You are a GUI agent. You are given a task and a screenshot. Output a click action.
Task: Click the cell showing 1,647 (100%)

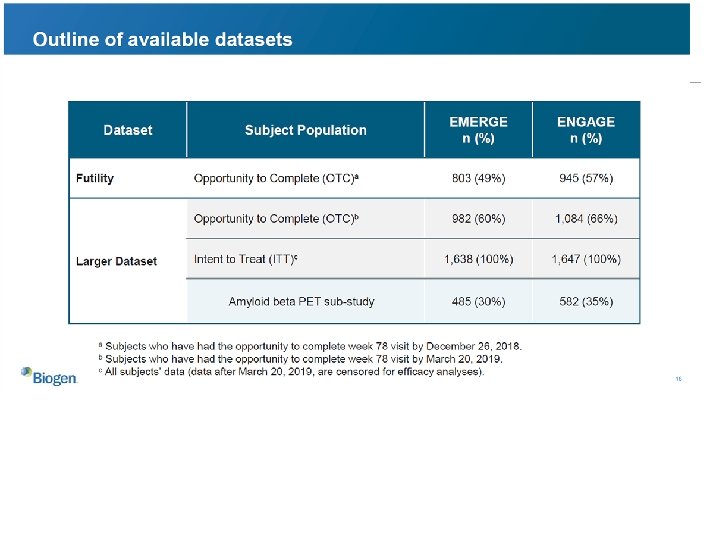[x=586, y=260]
